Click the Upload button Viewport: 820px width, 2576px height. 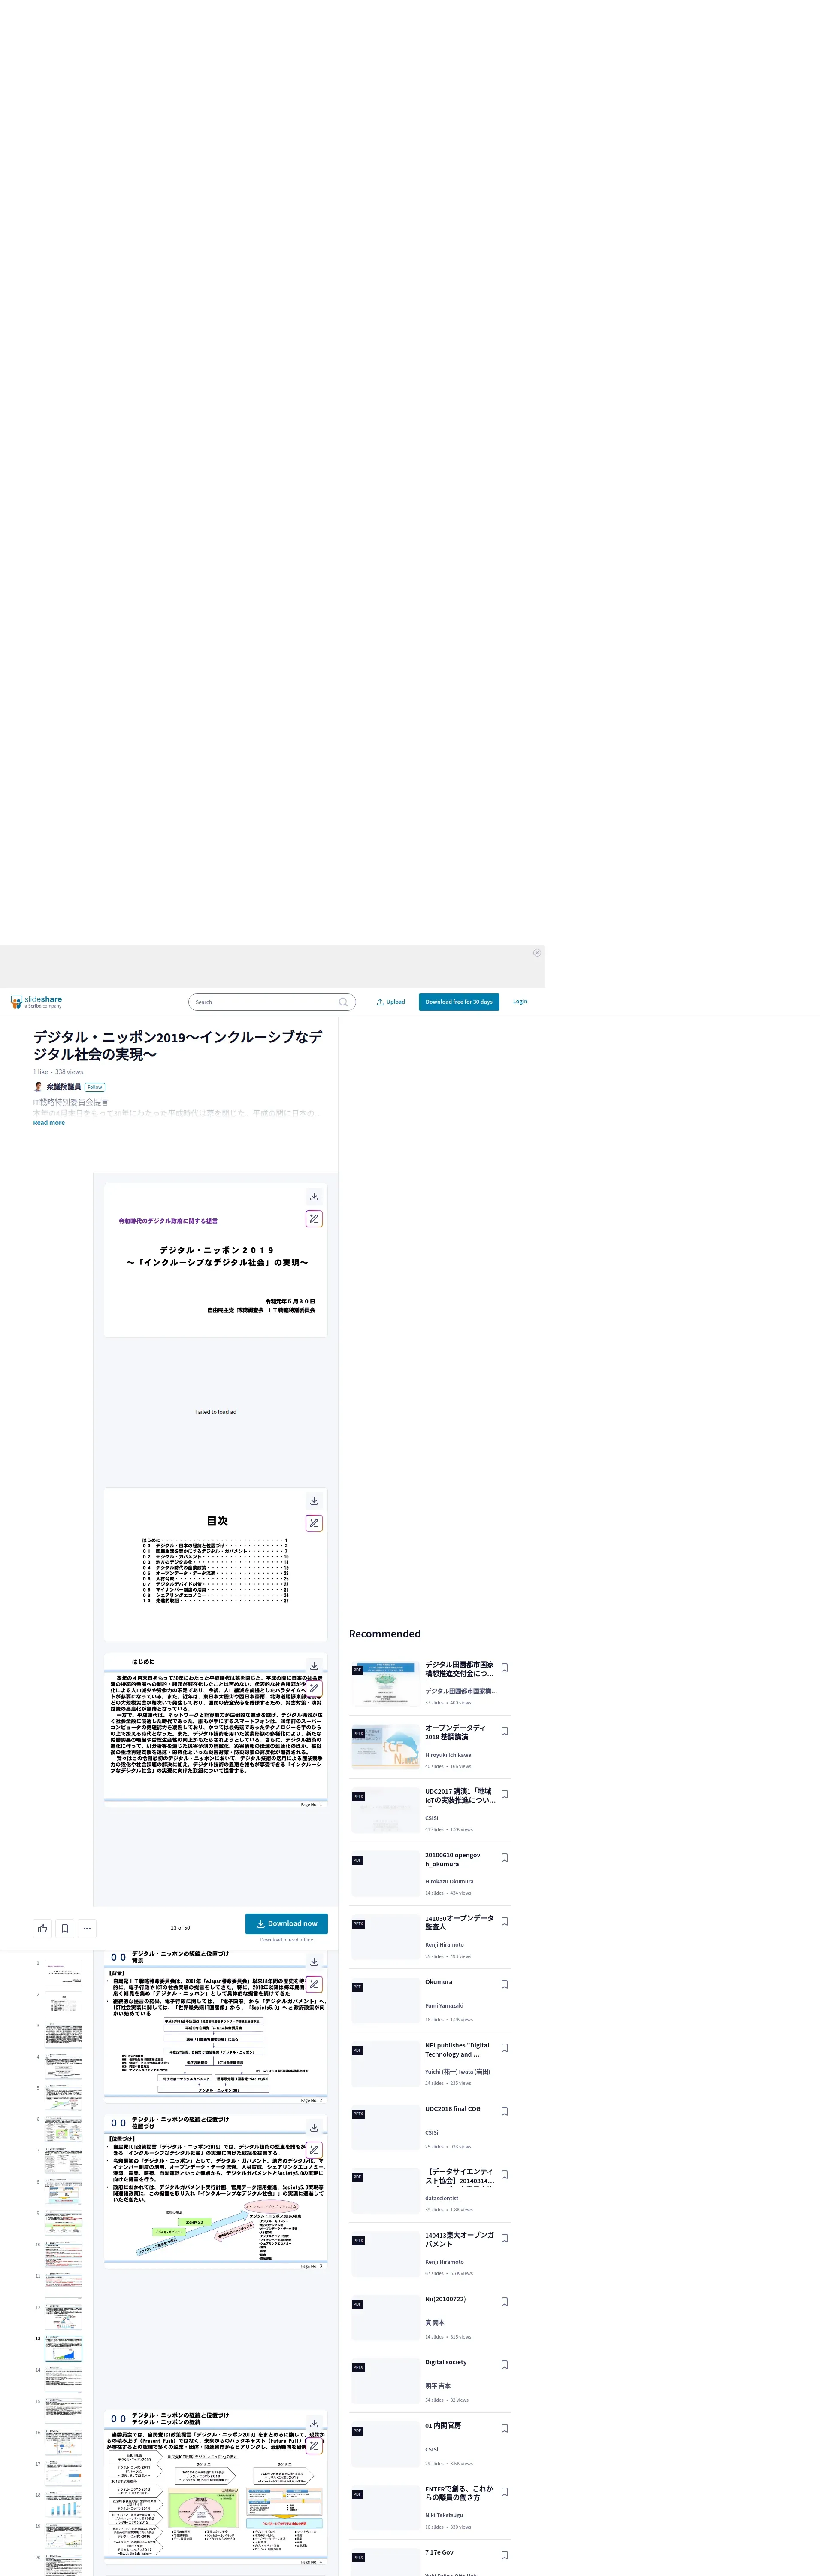click(391, 1002)
